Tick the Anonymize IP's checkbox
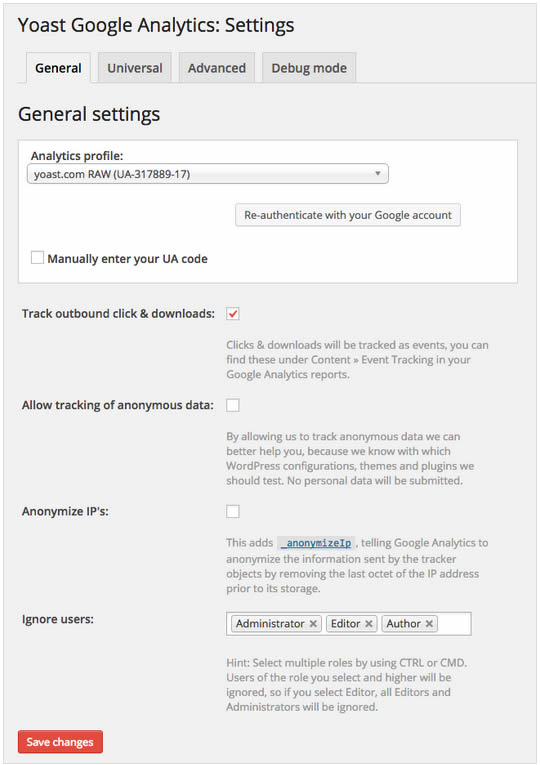The height and width of the screenshot is (765, 540). pyautogui.click(x=233, y=511)
